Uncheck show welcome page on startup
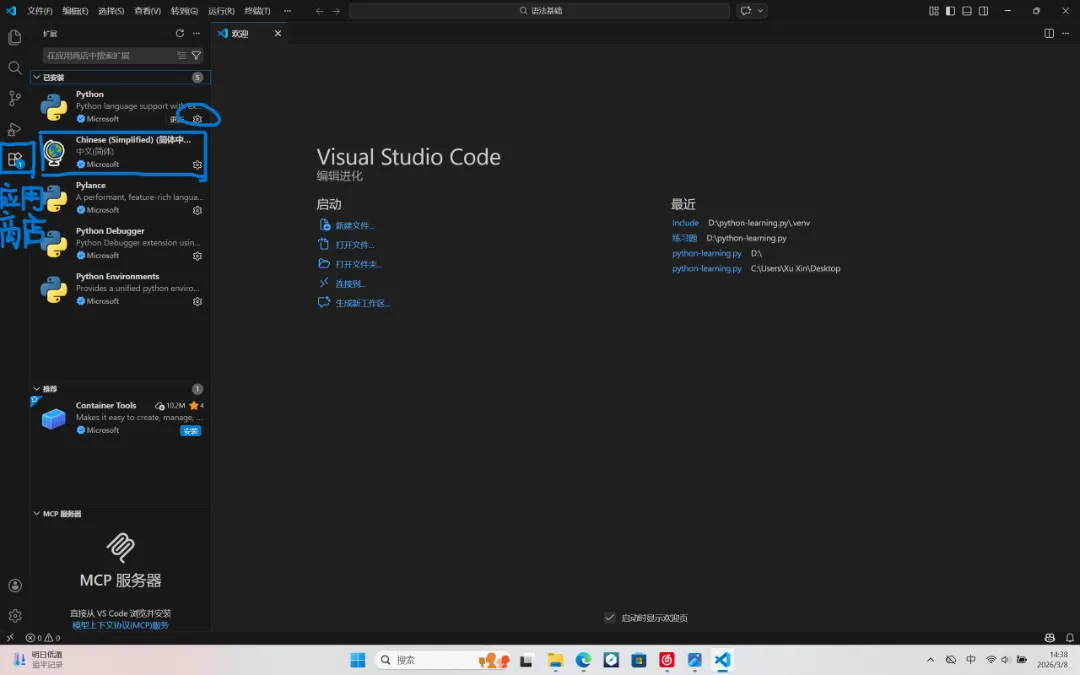1080x675 pixels. click(x=610, y=617)
